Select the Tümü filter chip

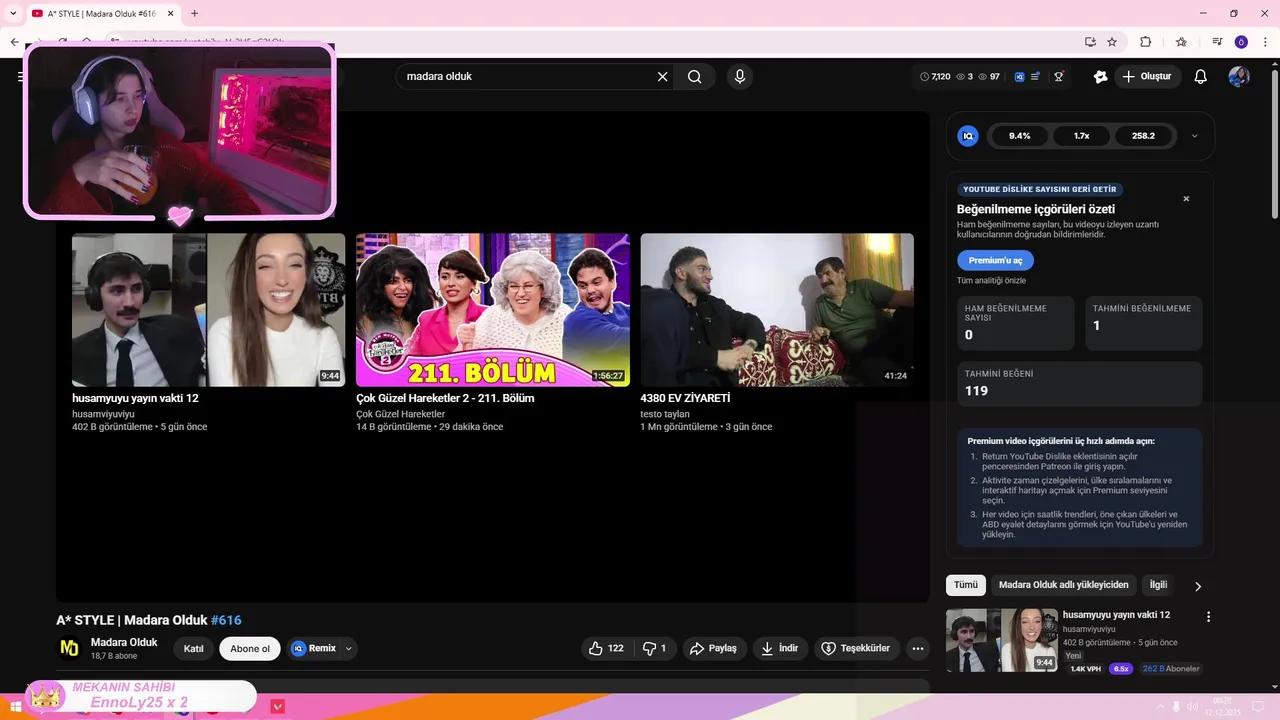(x=965, y=585)
